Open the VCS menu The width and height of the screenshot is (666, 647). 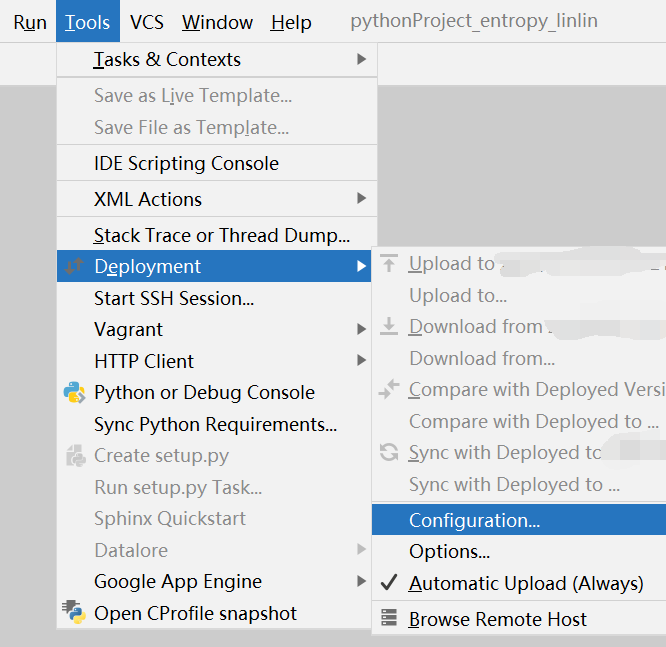pyautogui.click(x=147, y=22)
